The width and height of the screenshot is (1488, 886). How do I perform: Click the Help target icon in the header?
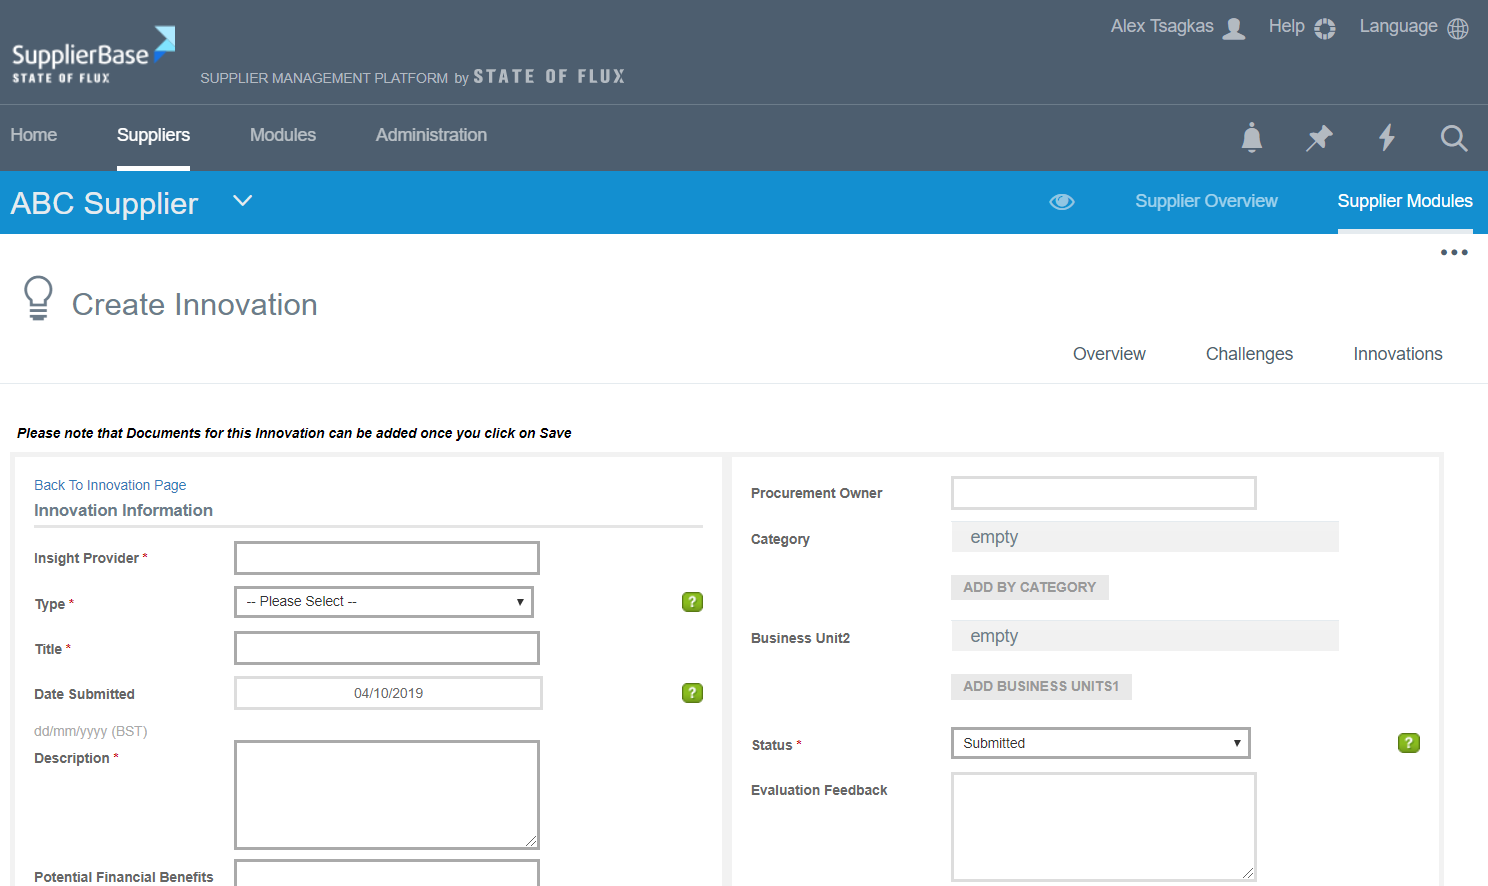pyautogui.click(x=1326, y=28)
